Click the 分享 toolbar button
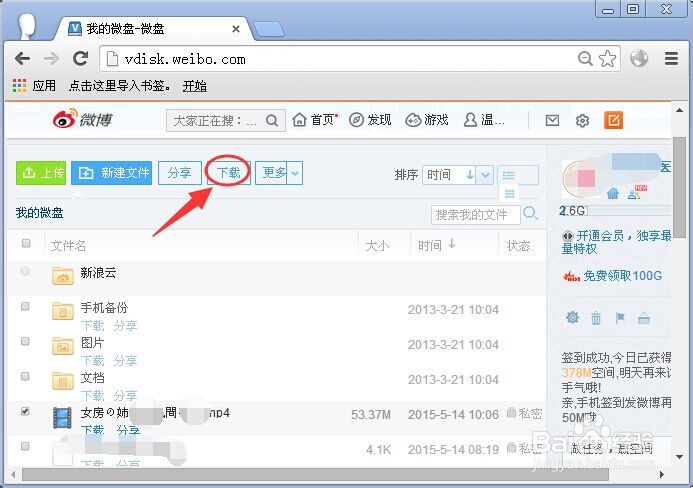 click(179, 172)
